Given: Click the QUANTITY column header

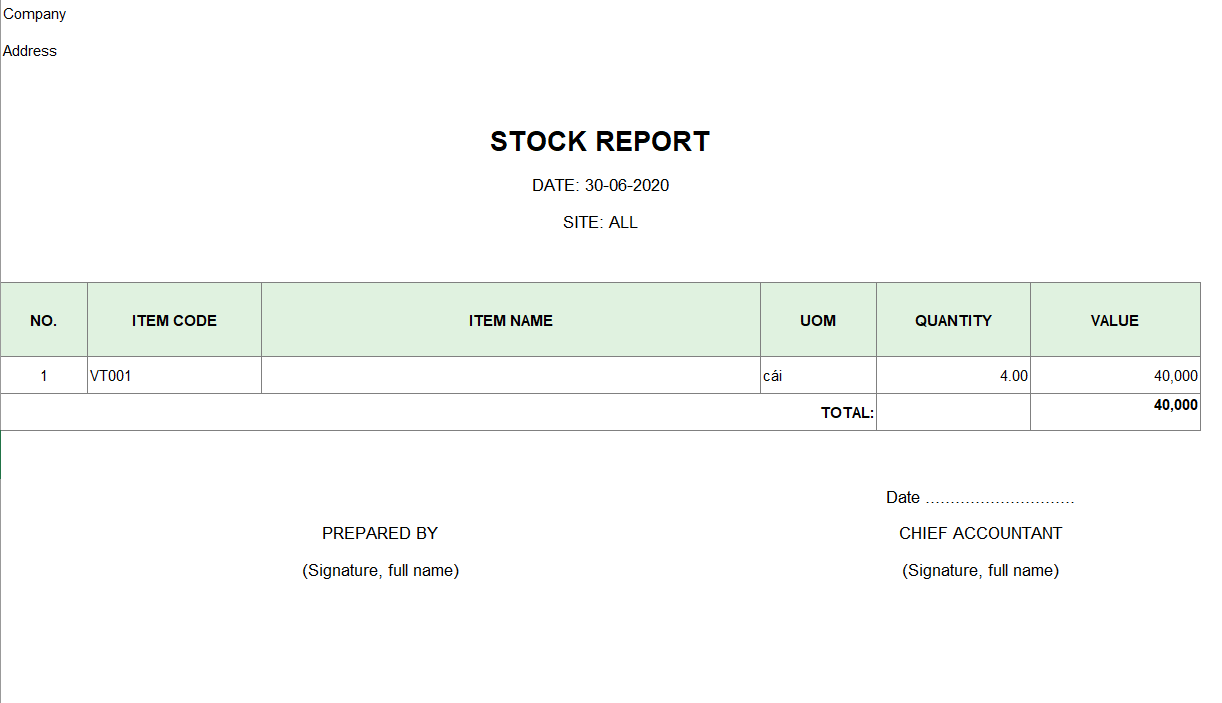Looking at the screenshot, I should pyautogui.click(x=953, y=320).
